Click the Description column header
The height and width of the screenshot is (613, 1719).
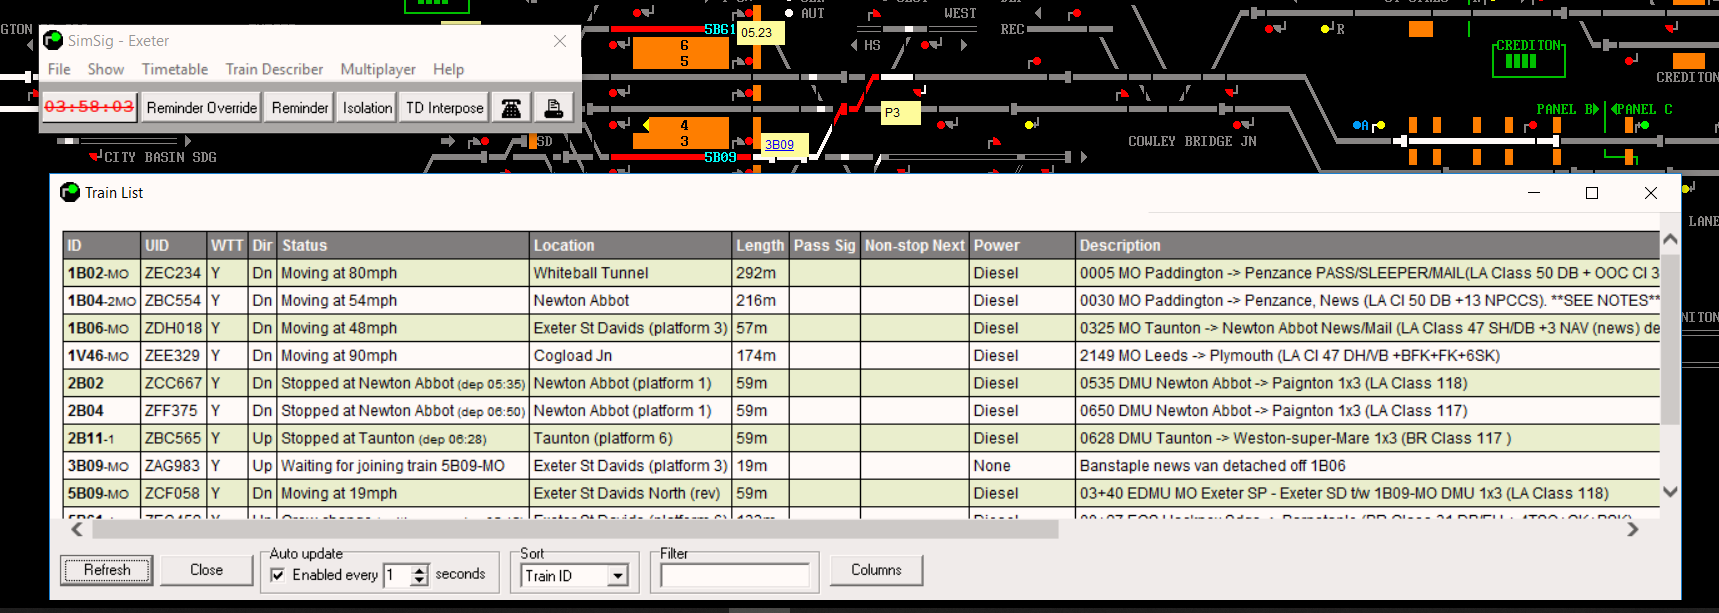pos(1368,245)
